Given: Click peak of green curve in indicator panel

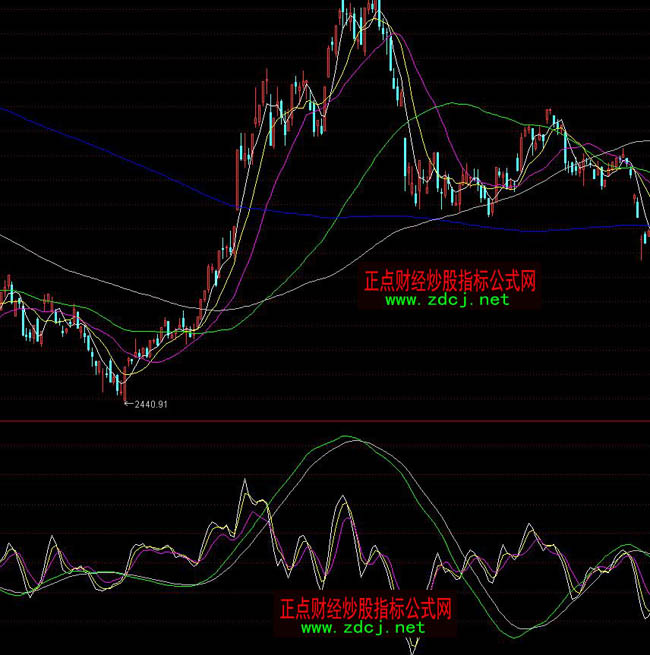Looking at the screenshot, I should pyautogui.click(x=347, y=437).
